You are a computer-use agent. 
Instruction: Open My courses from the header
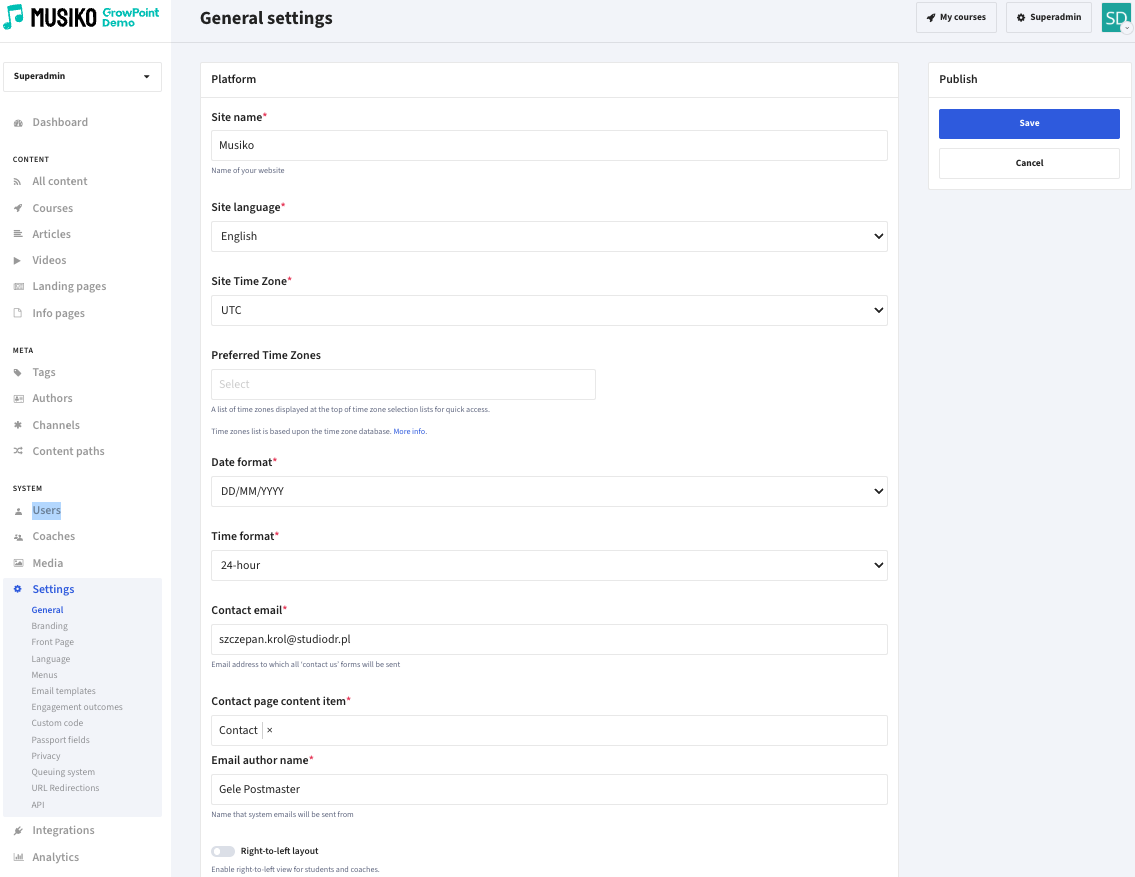coord(955,17)
